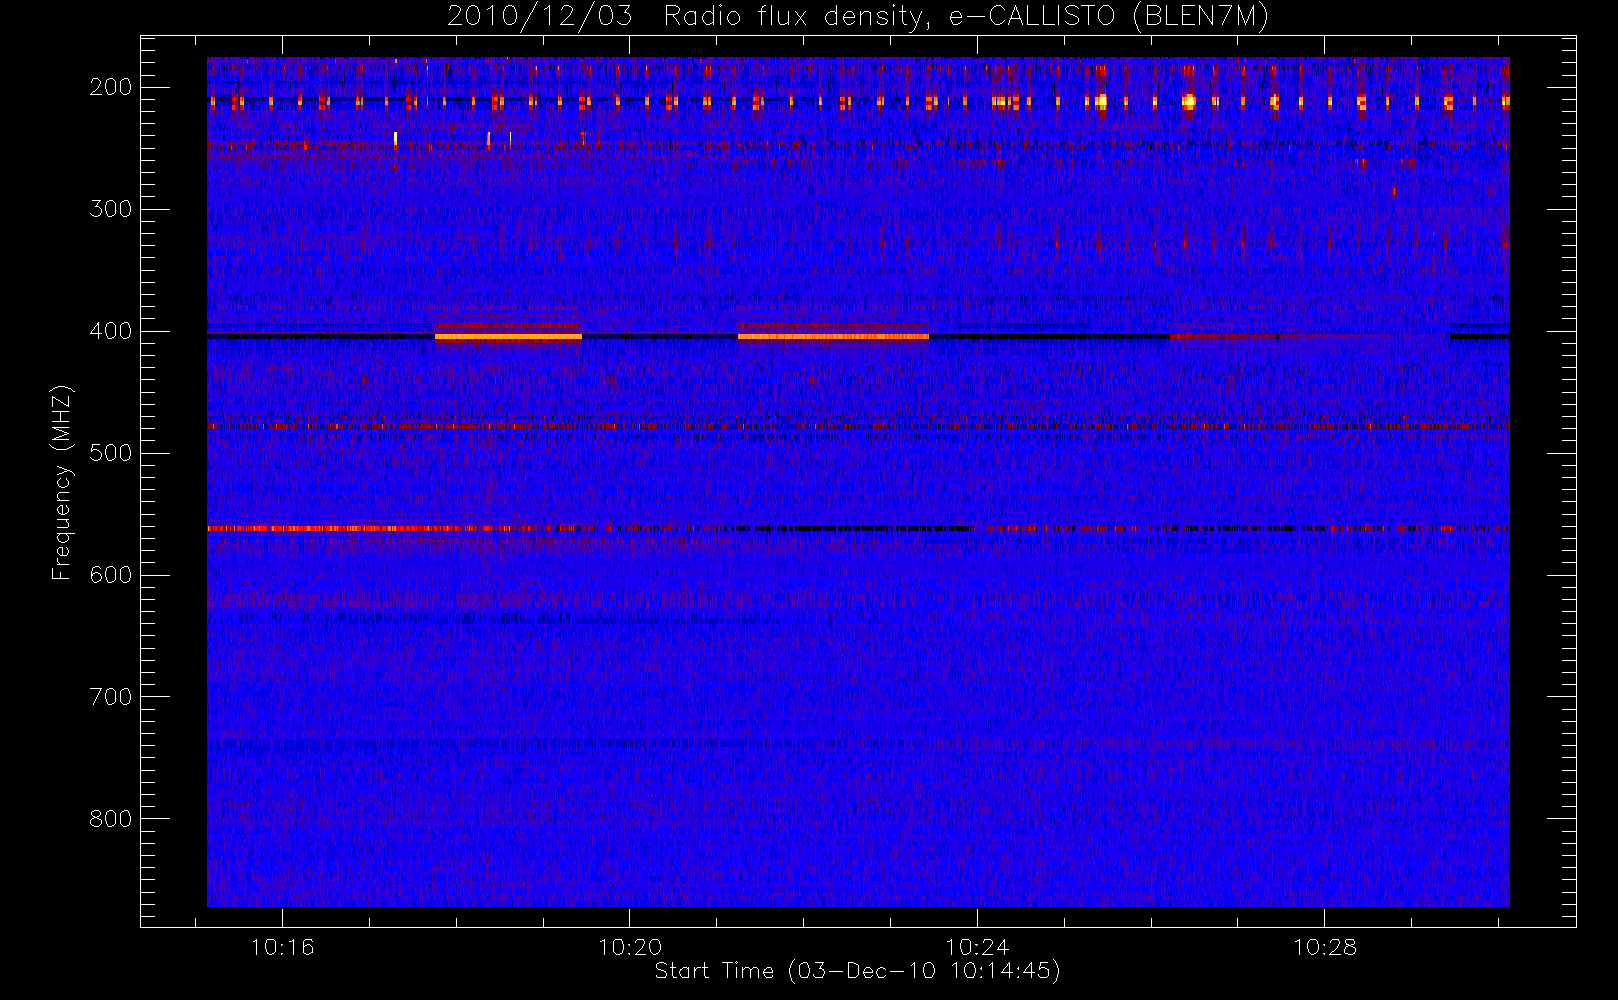
Task: Click the "Frequency (MHz)" axis label
Action: coord(62,483)
